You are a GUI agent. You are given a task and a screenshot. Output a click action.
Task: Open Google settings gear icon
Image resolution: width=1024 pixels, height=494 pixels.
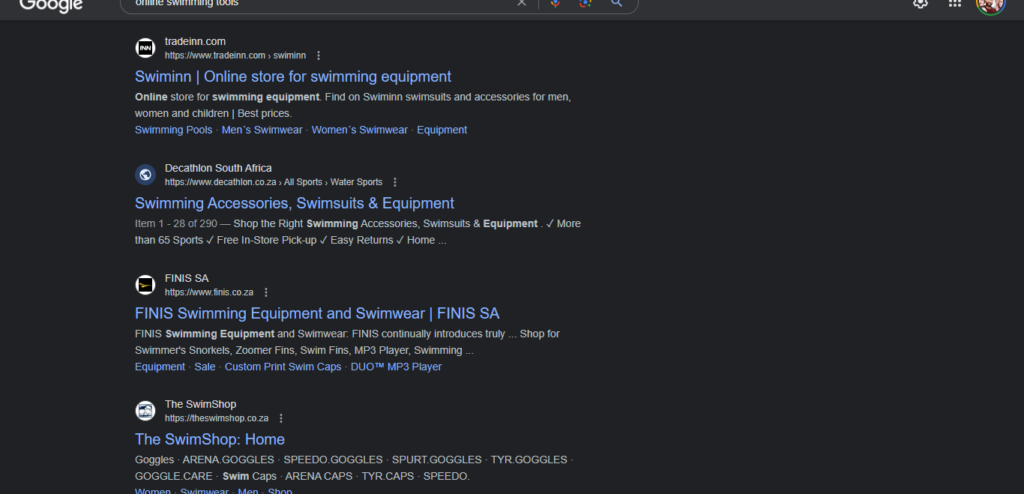pos(920,3)
